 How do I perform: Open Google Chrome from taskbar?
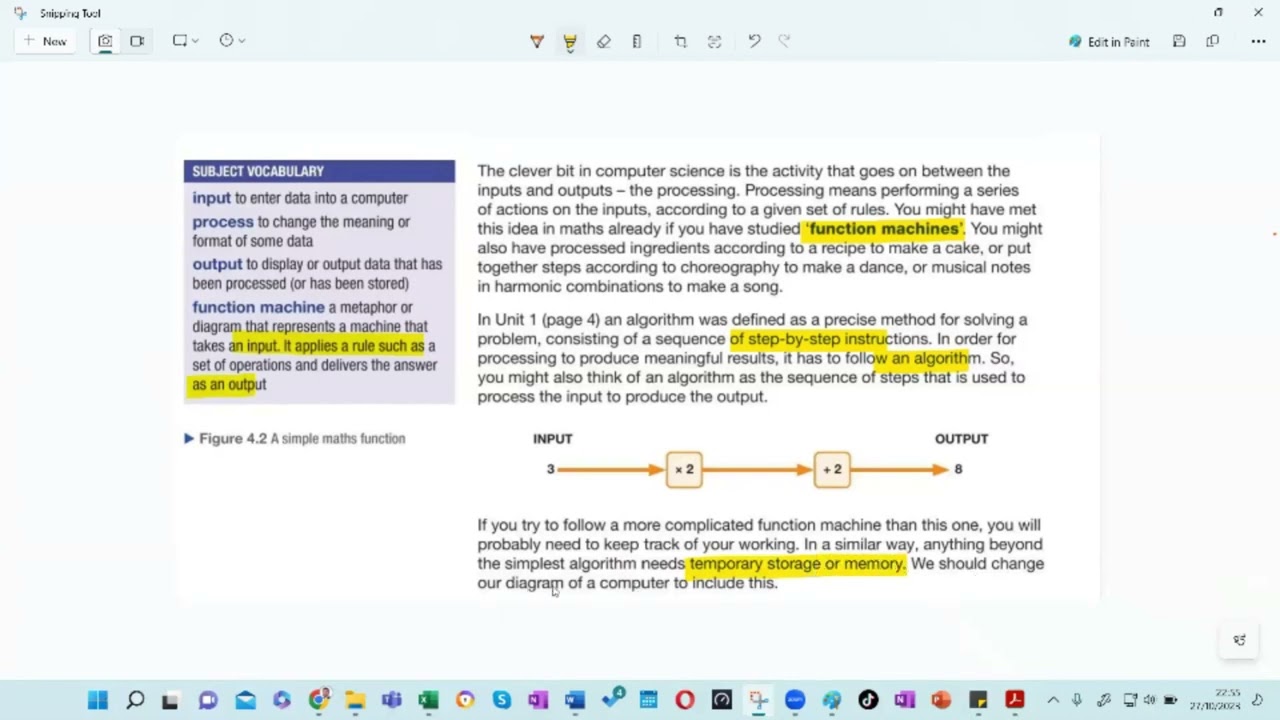tap(318, 700)
